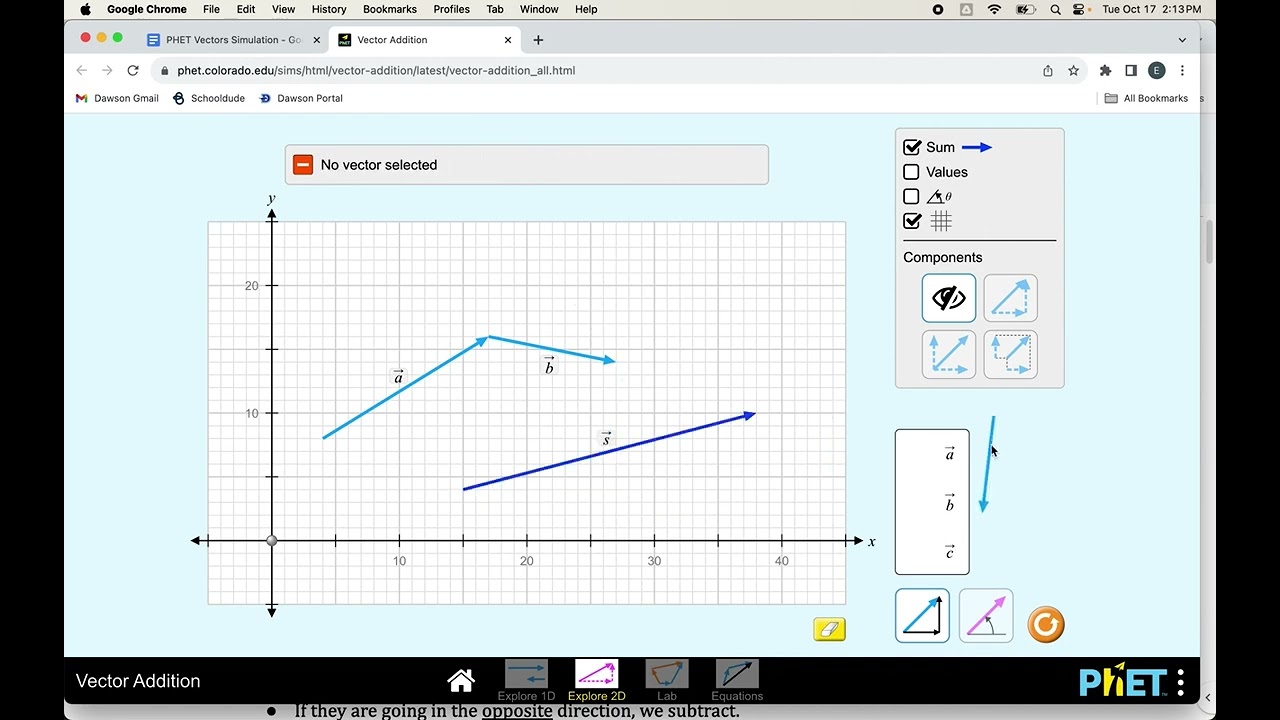This screenshot has width=1280, height=720.
Task: Open the Help menu
Action: coord(586,9)
